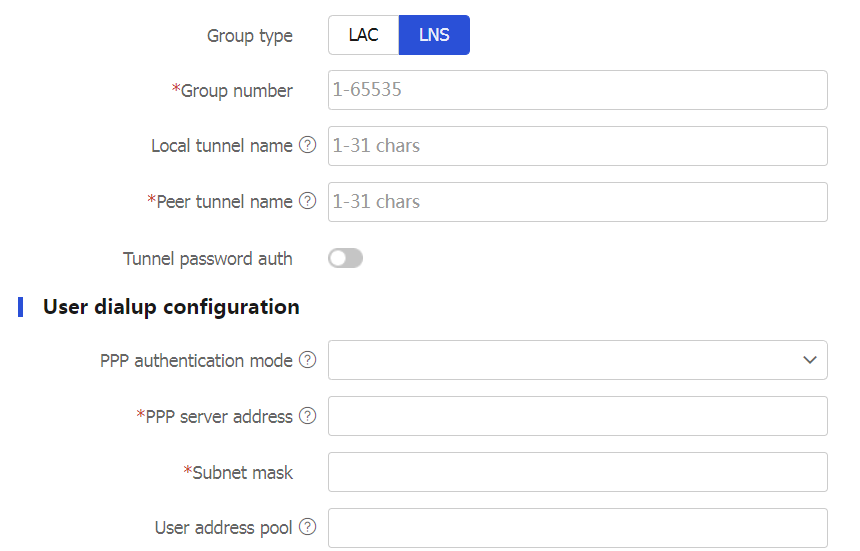860x551 pixels.
Task: Focus the Group number input field
Action: pyautogui.click(x=577, y=90)
